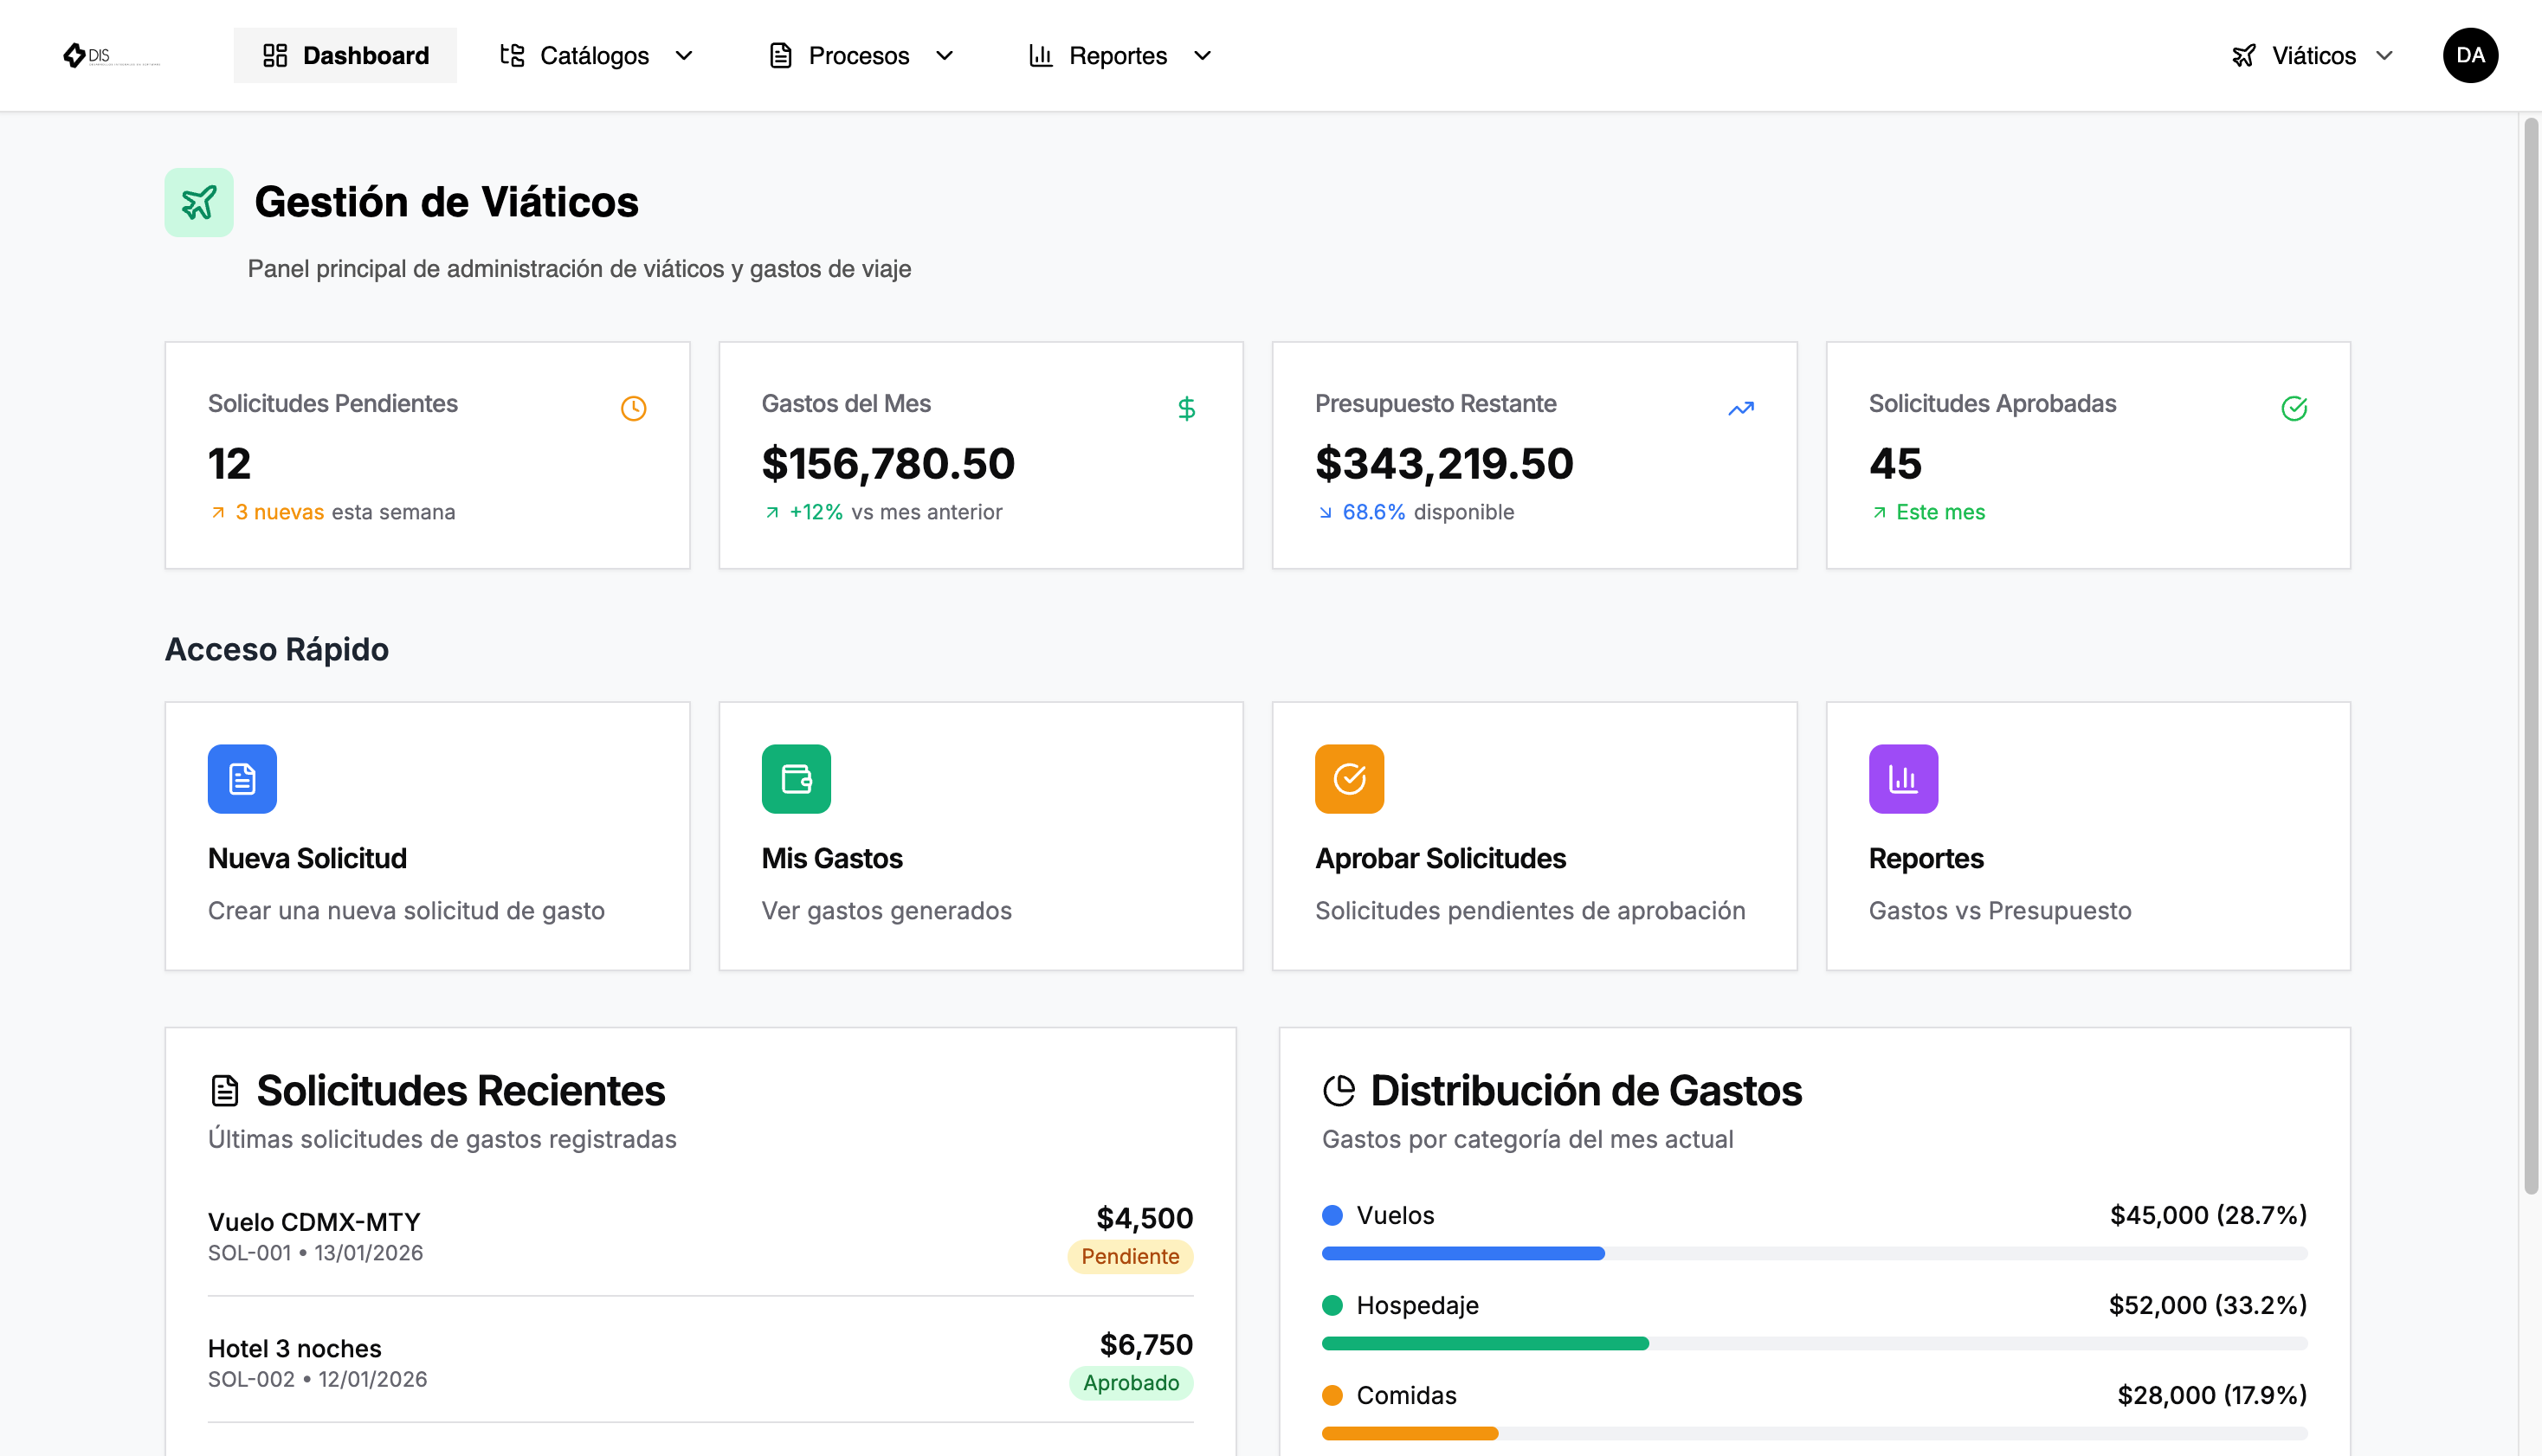Expand the Catálogos chevron
This screenshot has height=1456, width=2542.
[684, 56]
